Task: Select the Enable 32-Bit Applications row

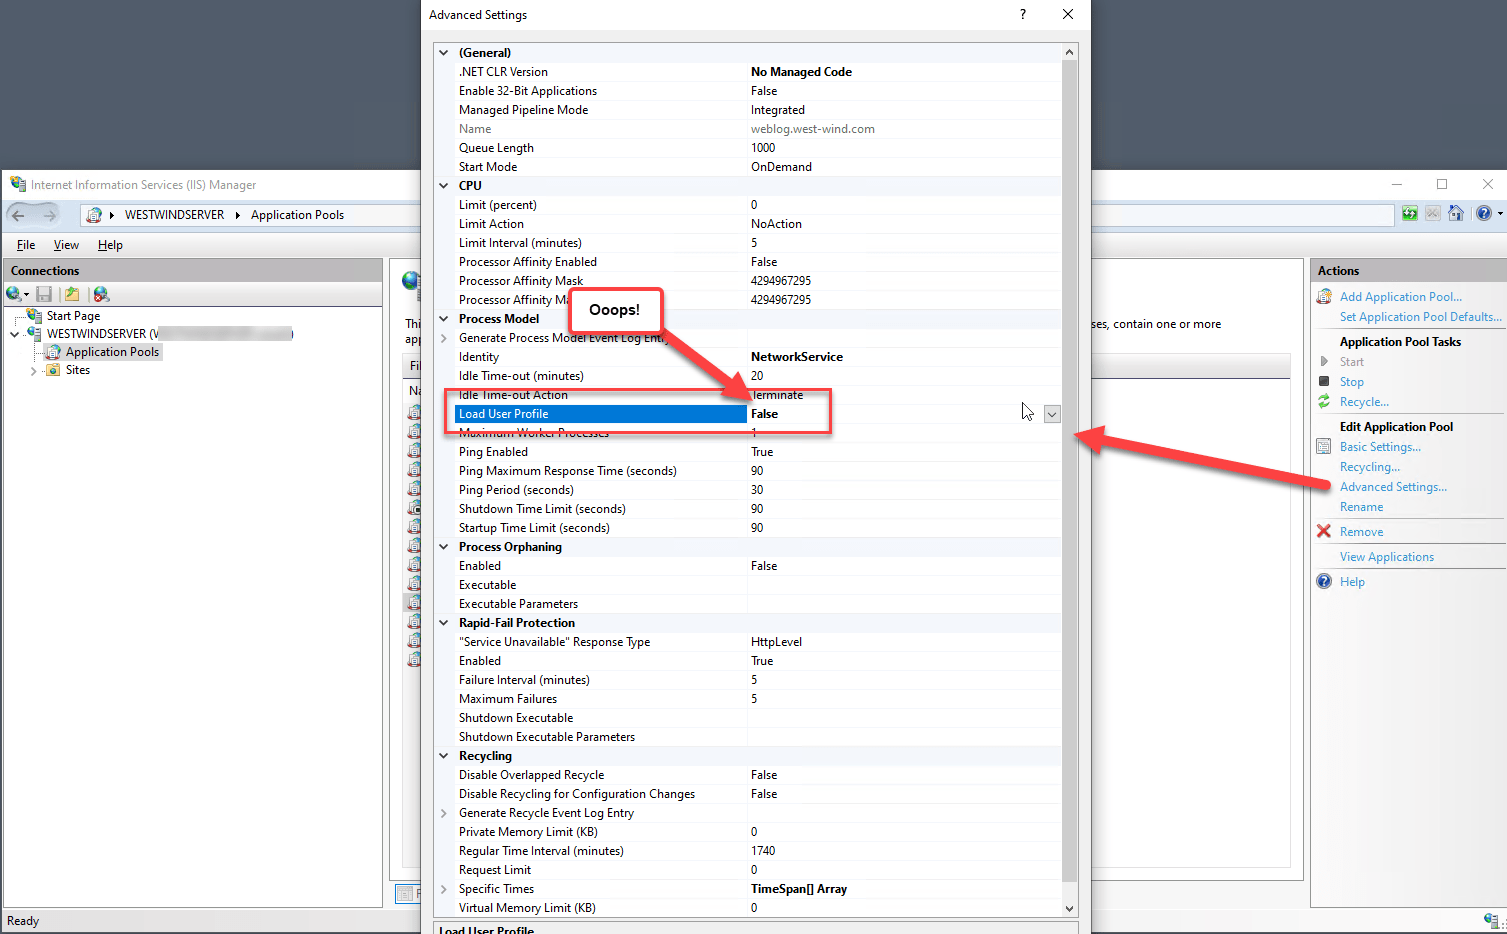Action: [x=757, y=91]
